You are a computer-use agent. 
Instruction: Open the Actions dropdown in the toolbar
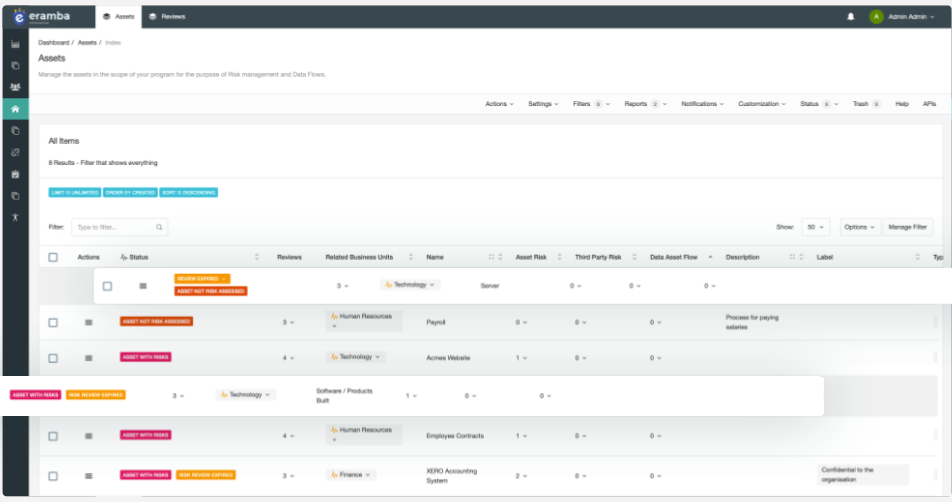coord(499,104)
